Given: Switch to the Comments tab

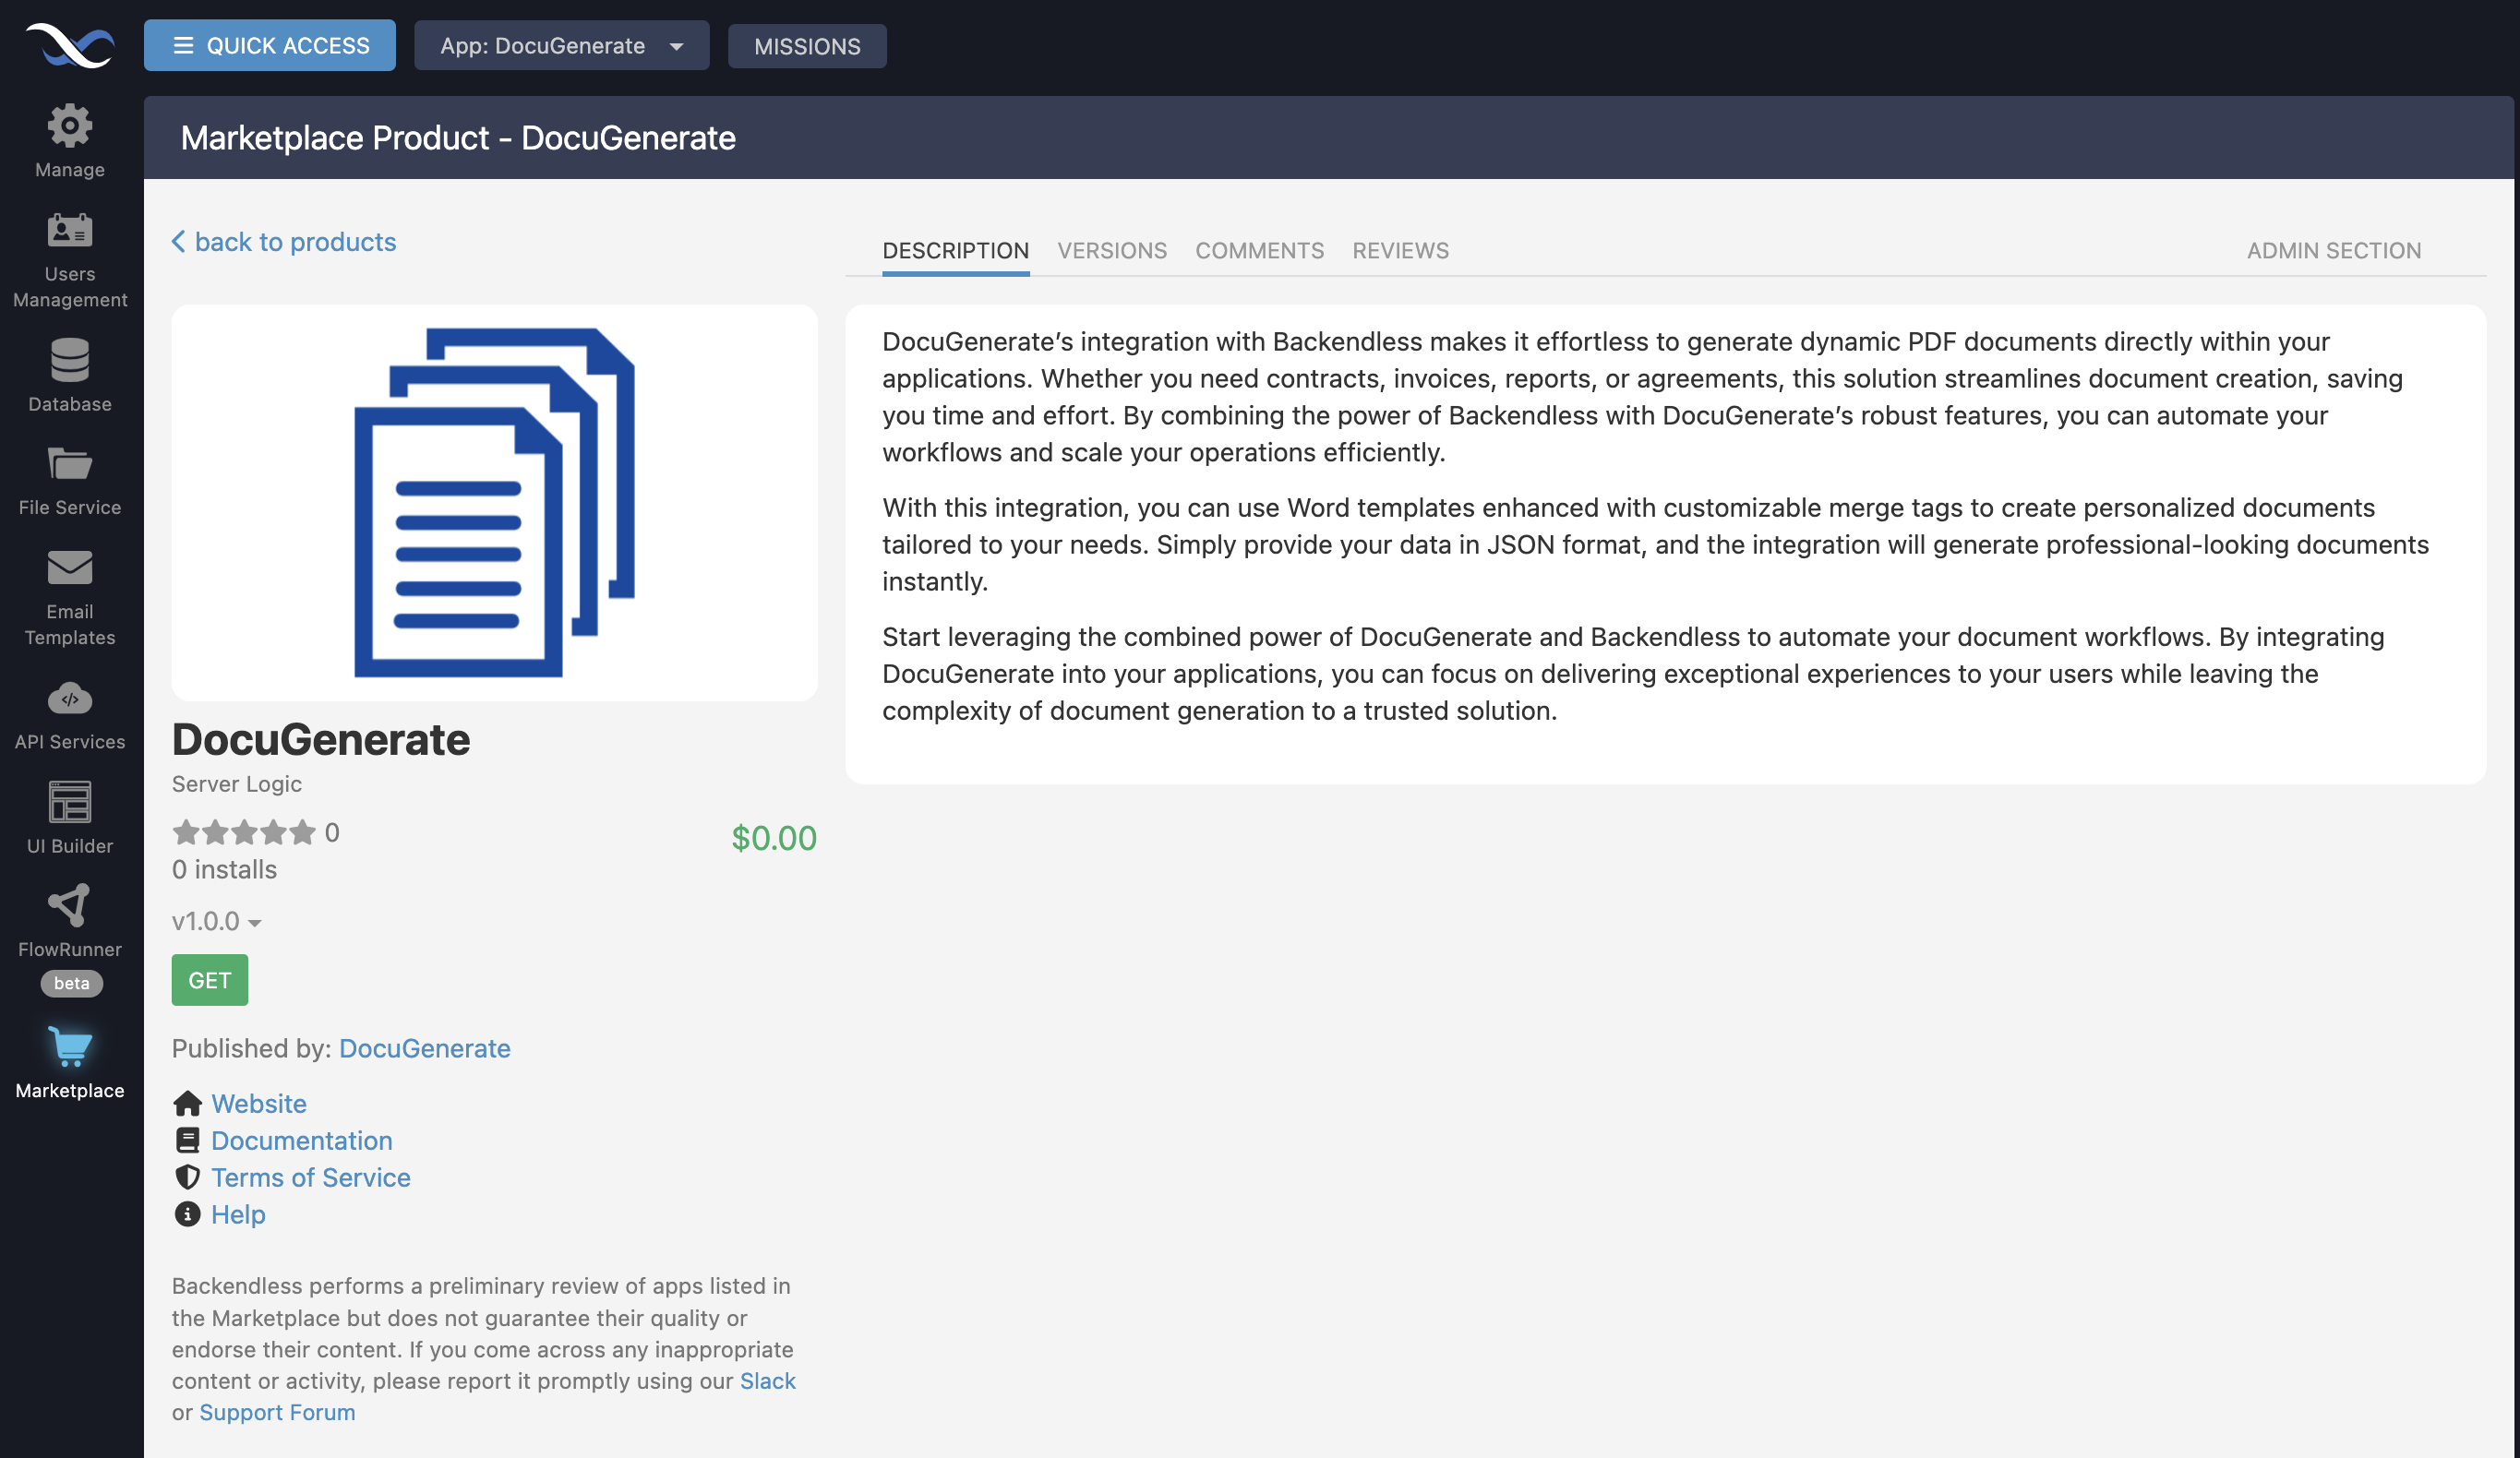Looking at the screenshot, I should coord(1259,250).
